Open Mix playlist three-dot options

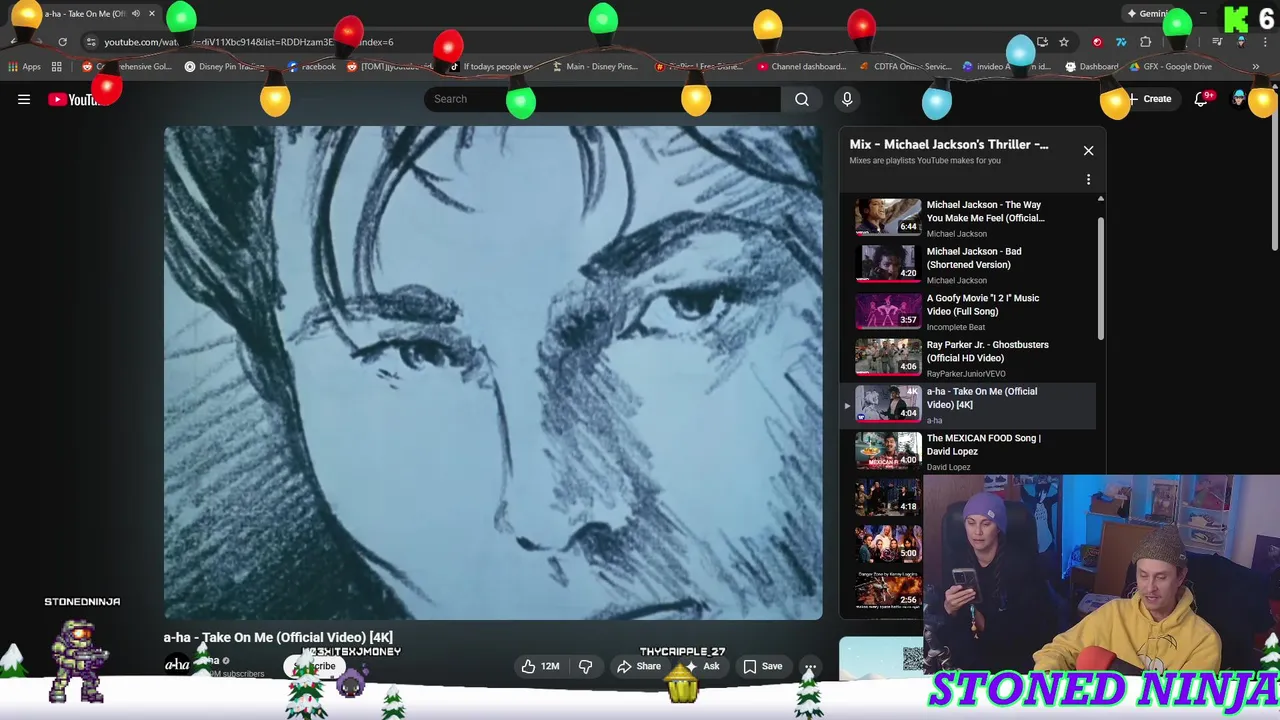pos(1088,180)
